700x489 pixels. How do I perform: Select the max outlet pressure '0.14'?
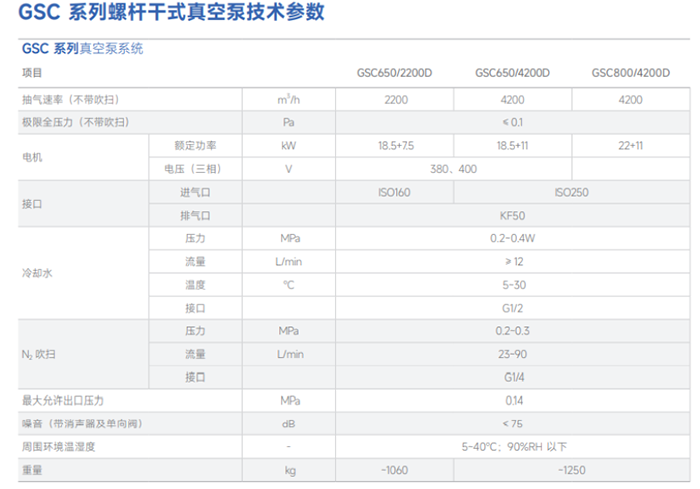[514, 401]
